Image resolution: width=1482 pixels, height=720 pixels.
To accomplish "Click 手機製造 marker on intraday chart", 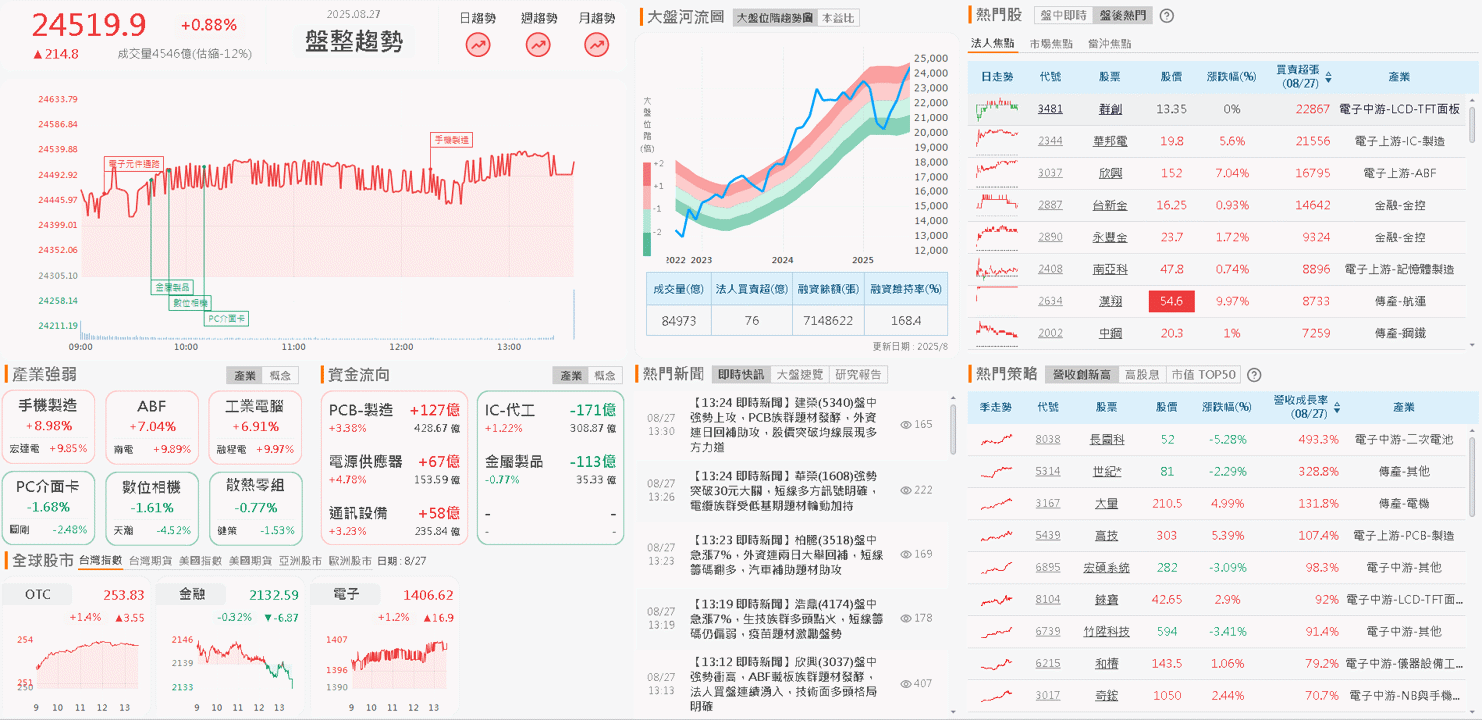I will click(451, 140).
